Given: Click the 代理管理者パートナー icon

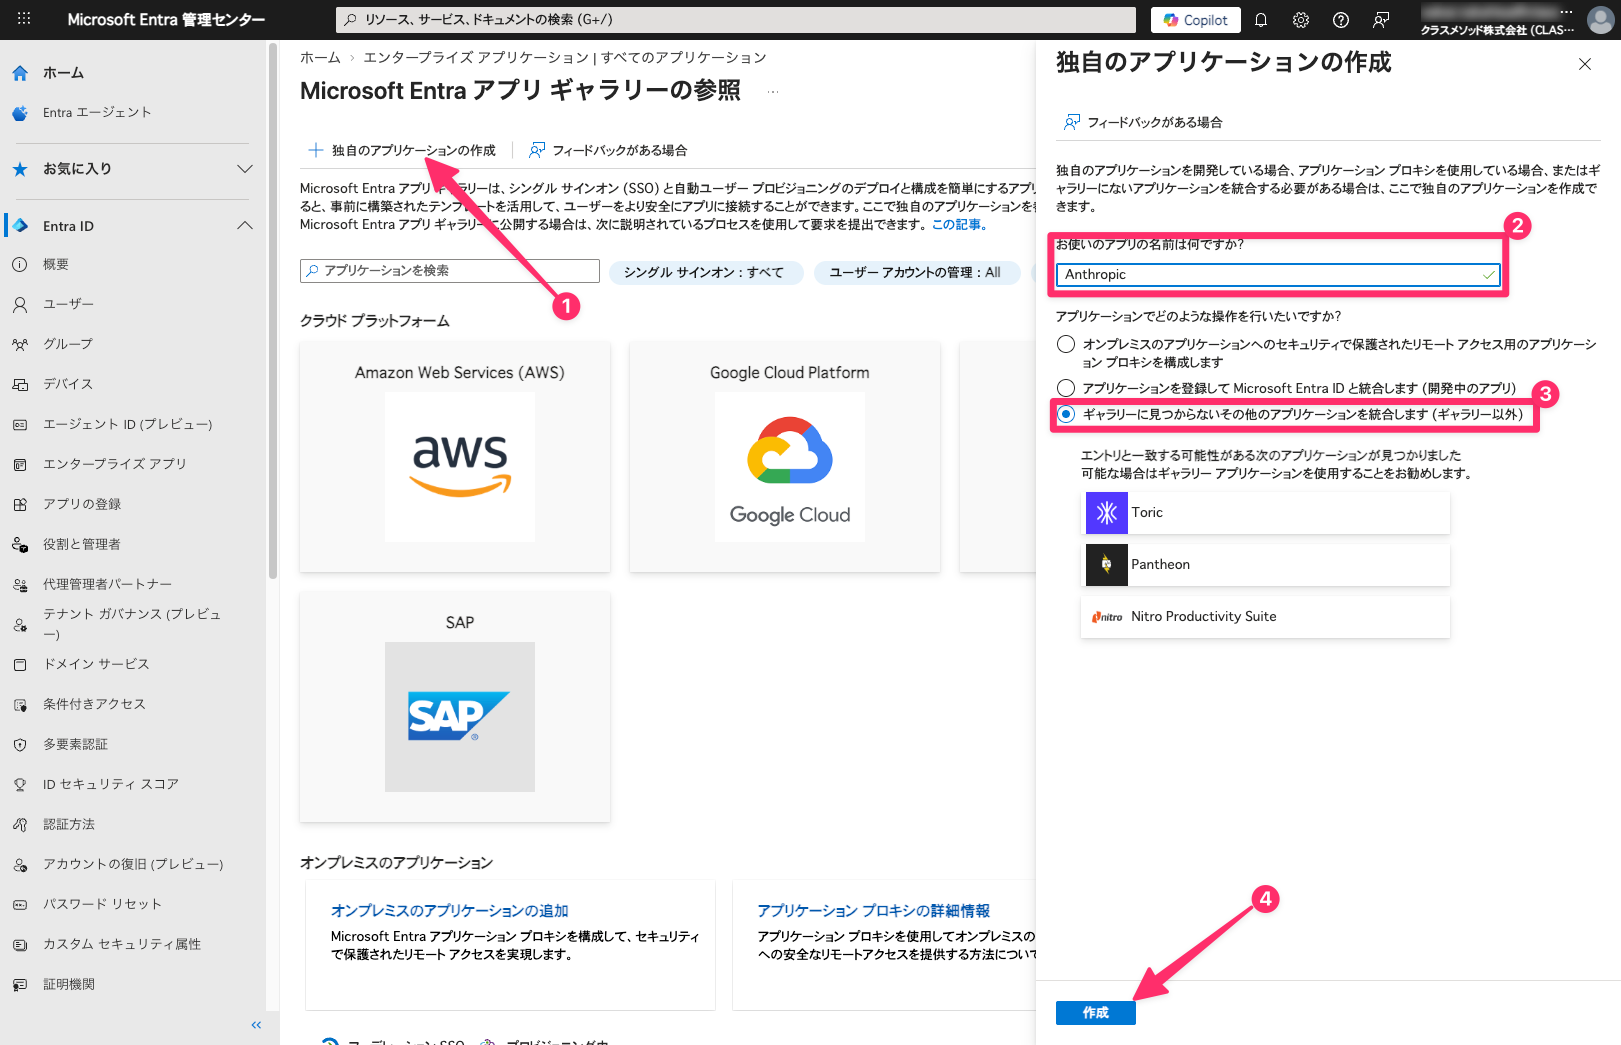Looking at the screenshot, I should 20,584.
